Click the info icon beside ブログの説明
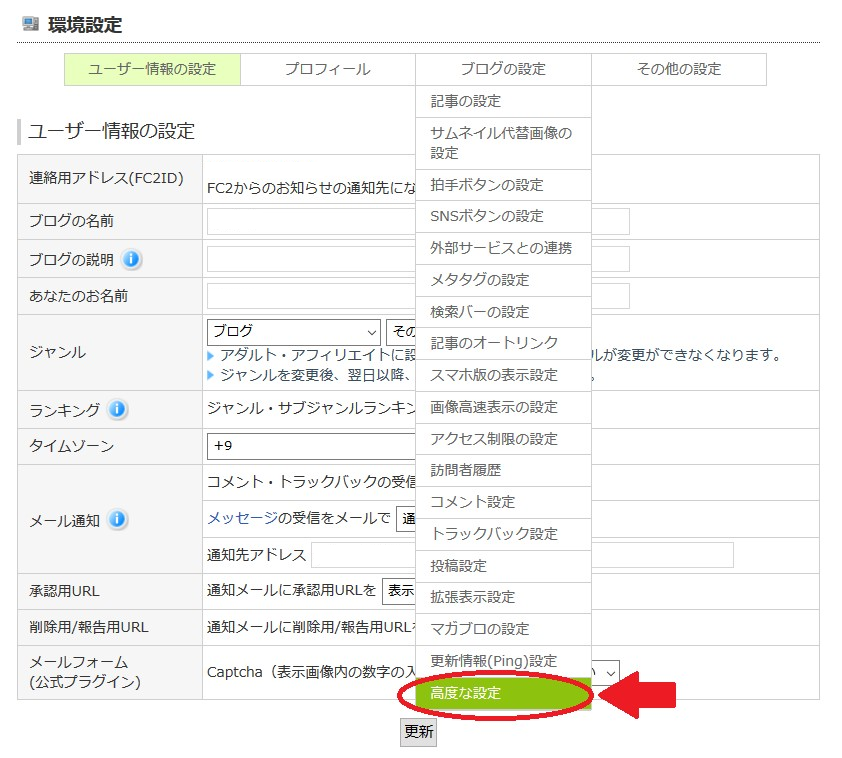 (132, 259)
